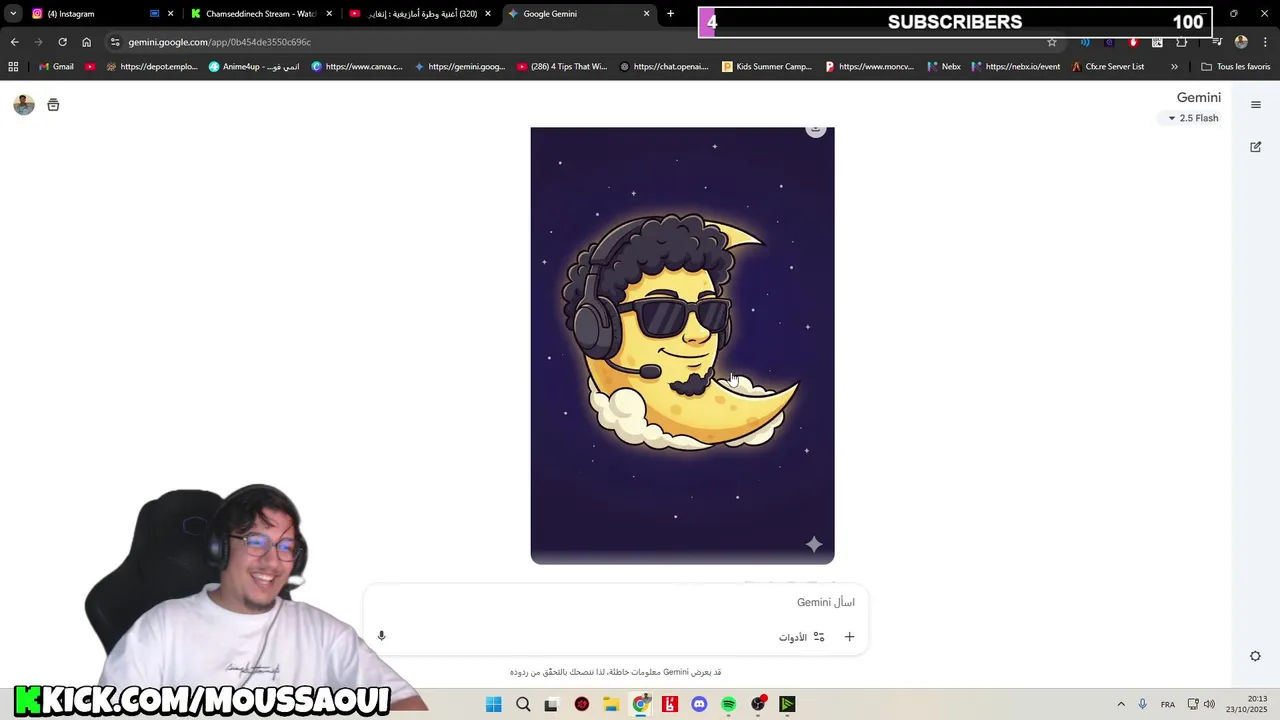
Task: Open the canva.com bookmark
Action: (x=357, y=67)
